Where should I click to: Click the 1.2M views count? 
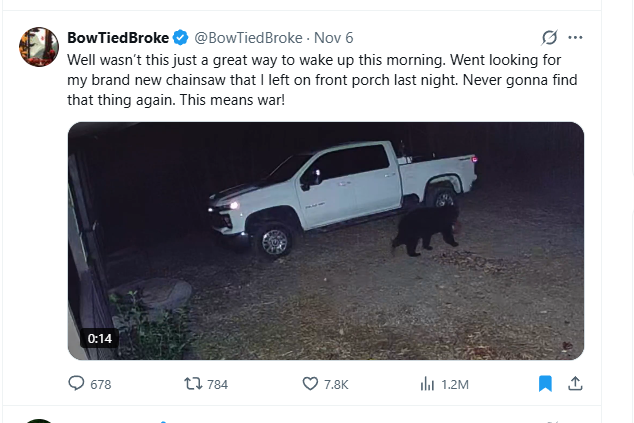click(x=455, y=385)
